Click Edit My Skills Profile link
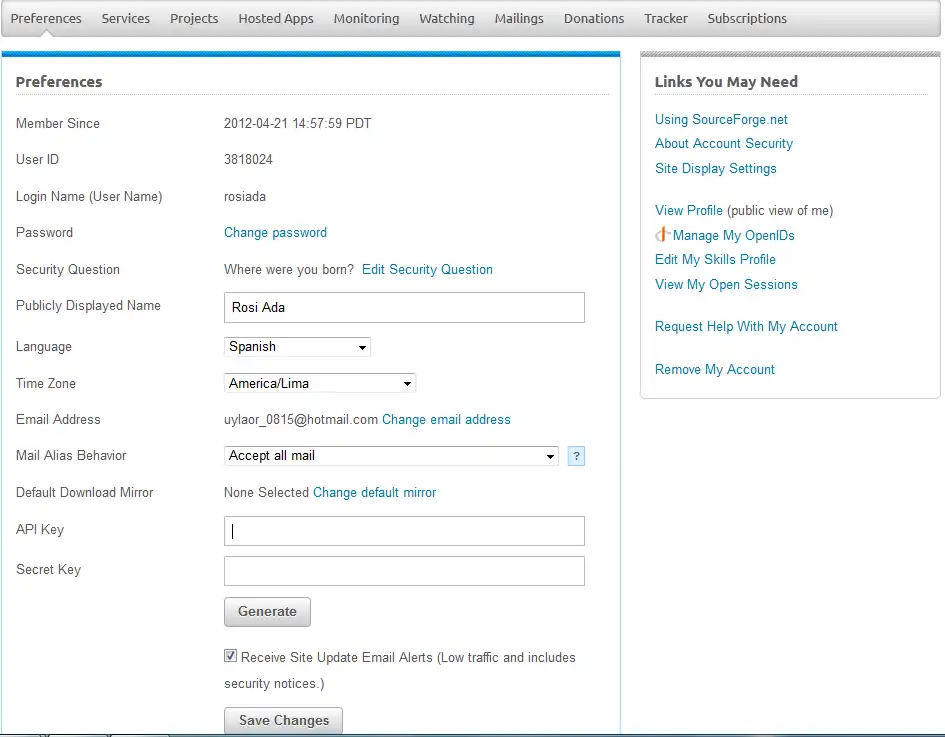 point(715,259)
